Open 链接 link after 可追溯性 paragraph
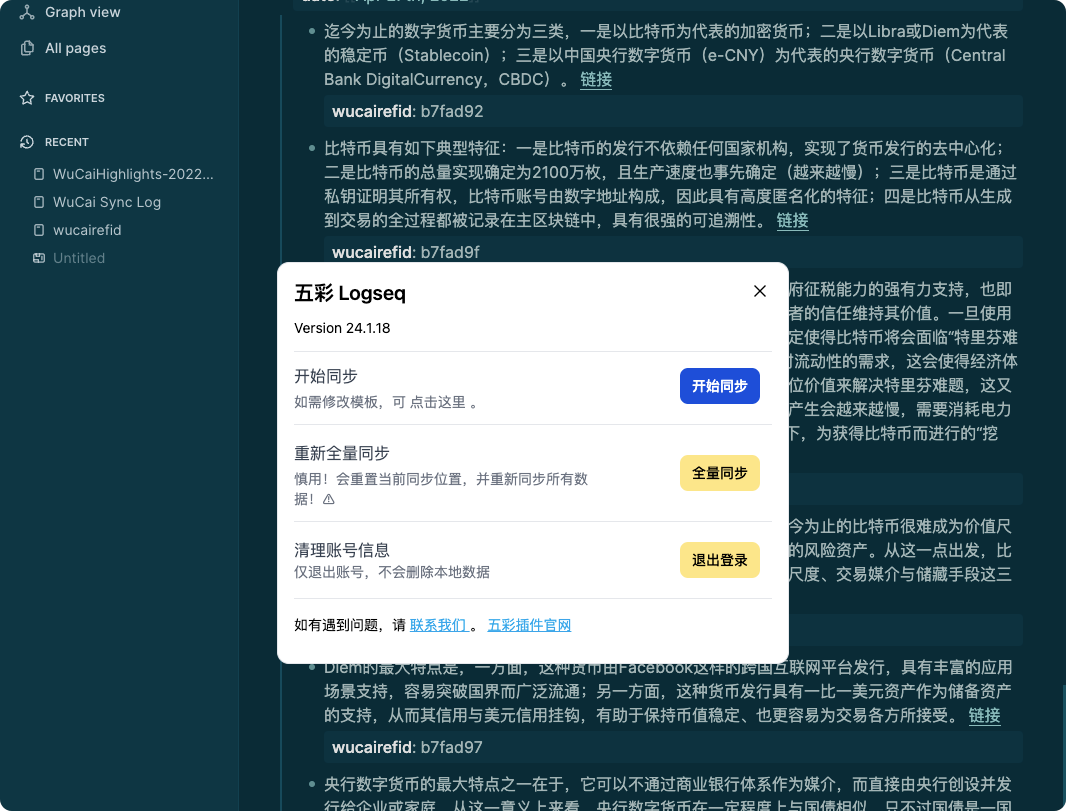The width and height of the screenshot is (1066, 811). pos(792,220)
